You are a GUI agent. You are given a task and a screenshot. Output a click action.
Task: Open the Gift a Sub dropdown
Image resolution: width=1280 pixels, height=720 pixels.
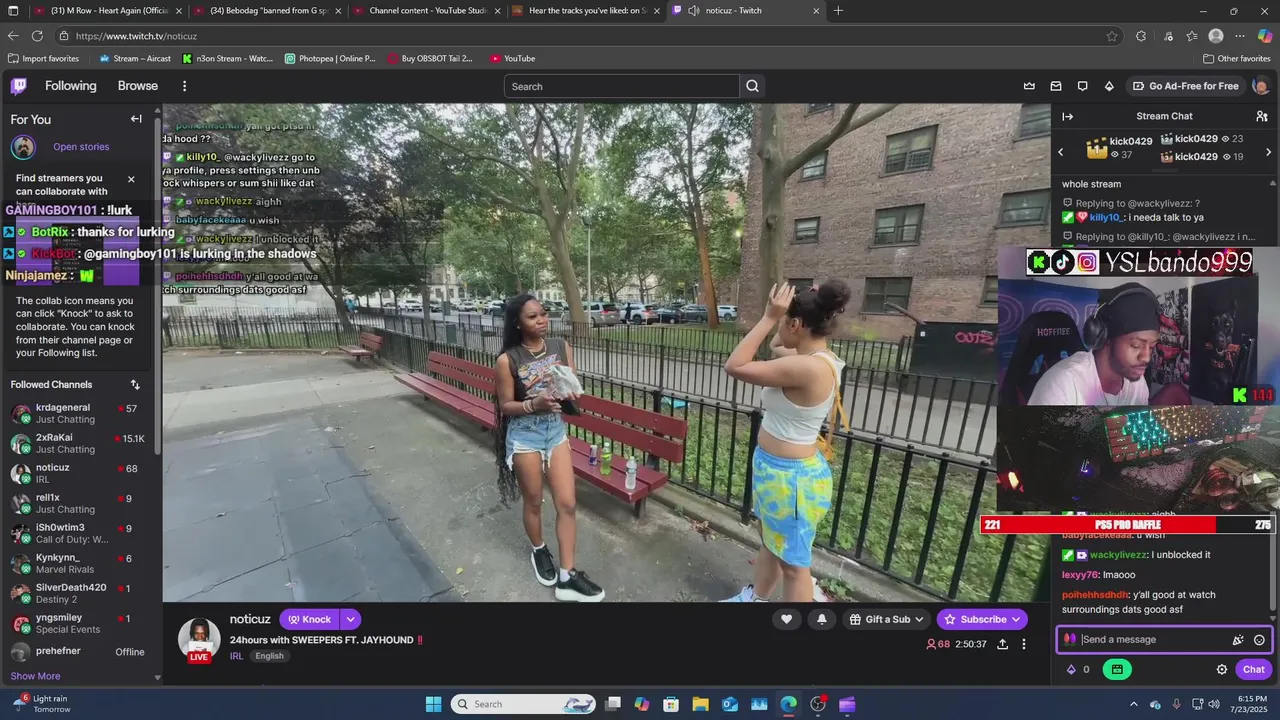click(886, 619)
